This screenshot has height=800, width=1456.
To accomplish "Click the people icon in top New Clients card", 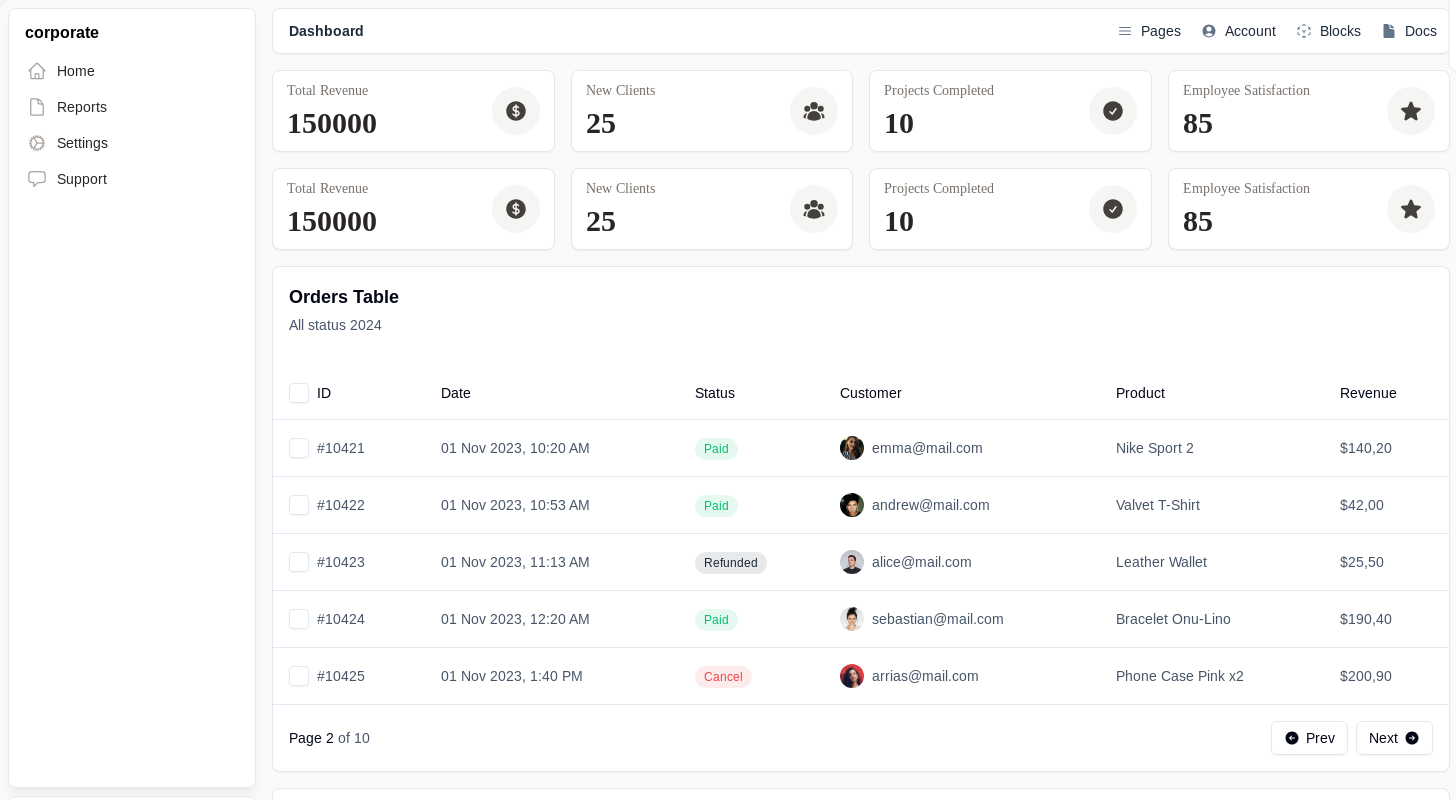I will pyautogui.click(x=814, y=111).
